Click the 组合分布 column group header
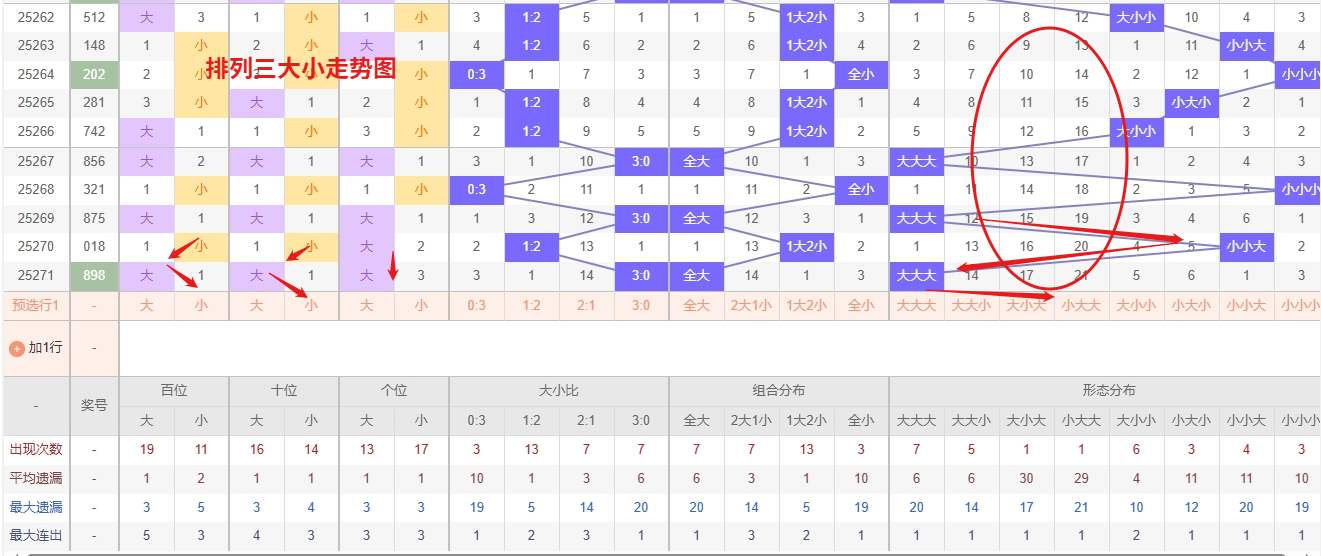The height and width of the screenshot is (556, 1321). [779, 391]
